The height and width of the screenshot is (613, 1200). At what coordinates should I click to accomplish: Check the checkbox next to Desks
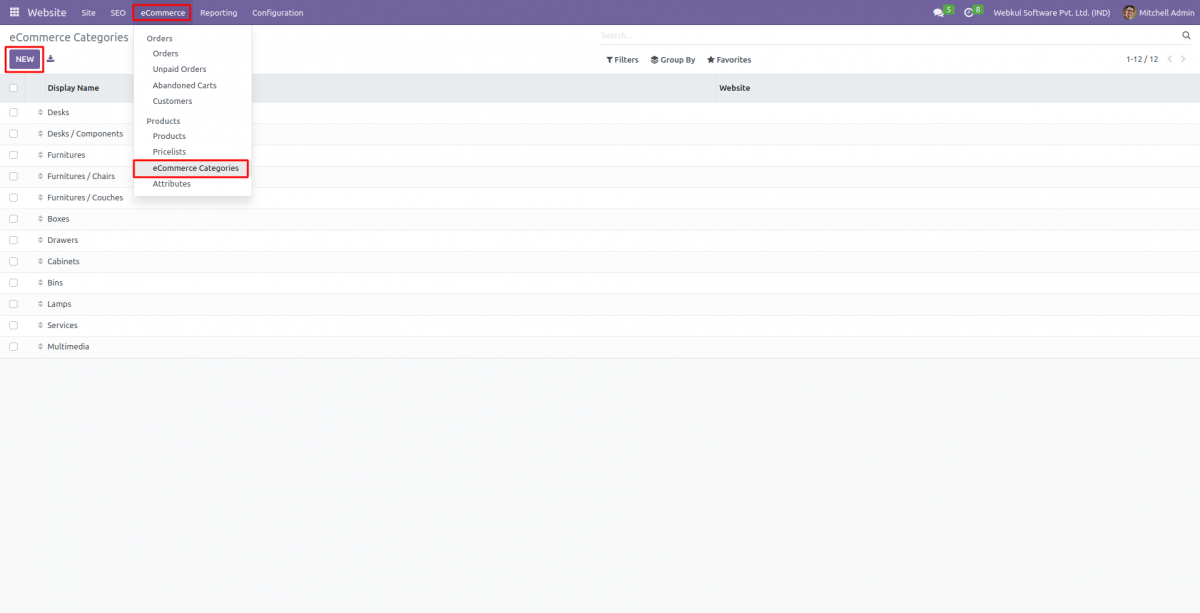[x=13, y=112]
